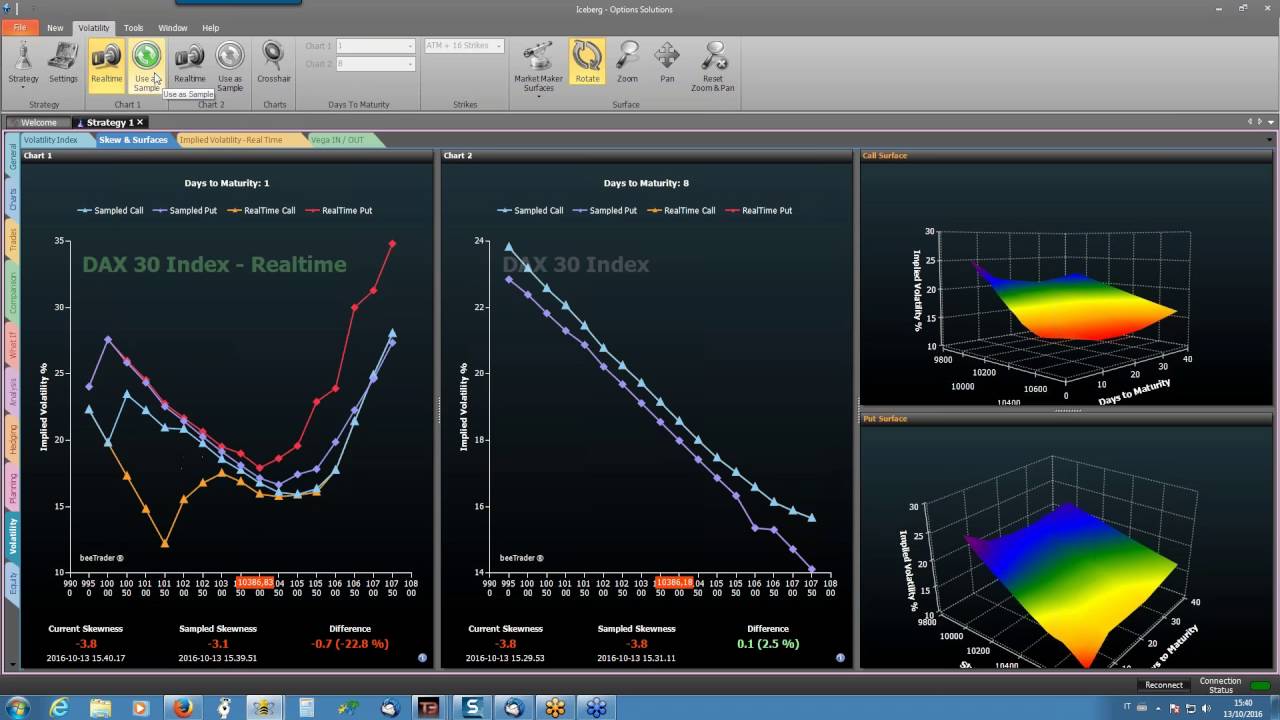The height and width of the screenshot is (720, 1280).
Task: Open the Tools ribbon tab
Action: pyautogui.click(x=133, y=28)
